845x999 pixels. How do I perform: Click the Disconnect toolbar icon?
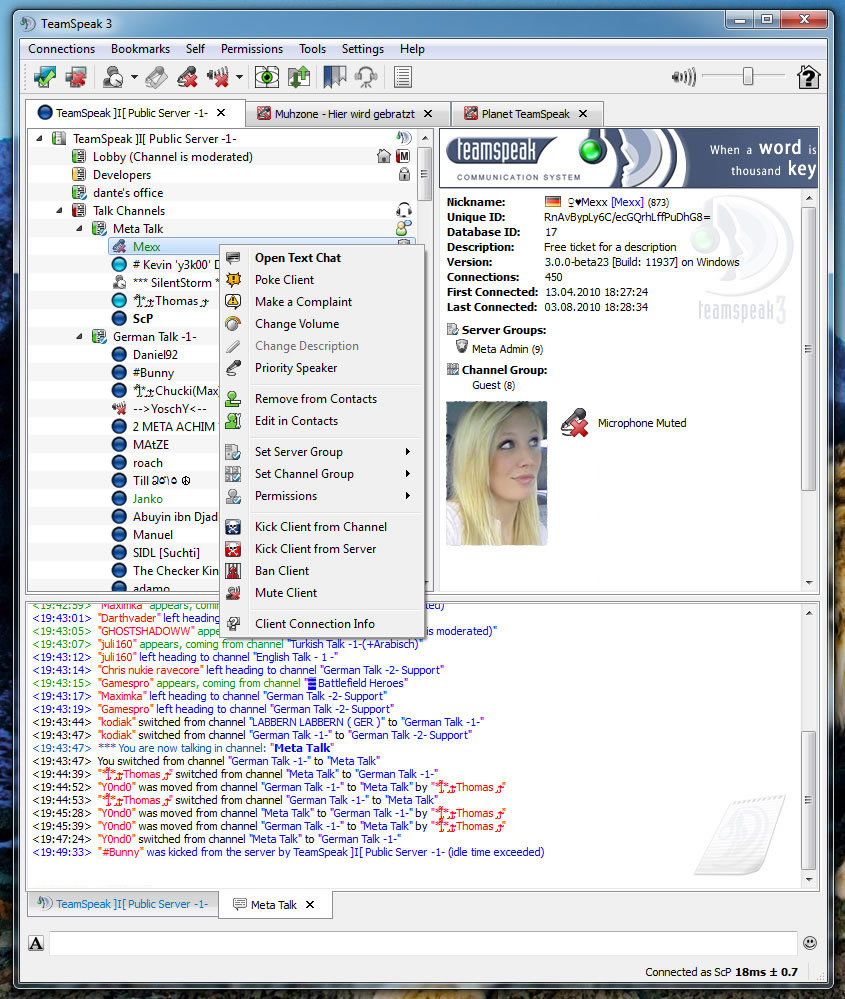coord(76,77)
